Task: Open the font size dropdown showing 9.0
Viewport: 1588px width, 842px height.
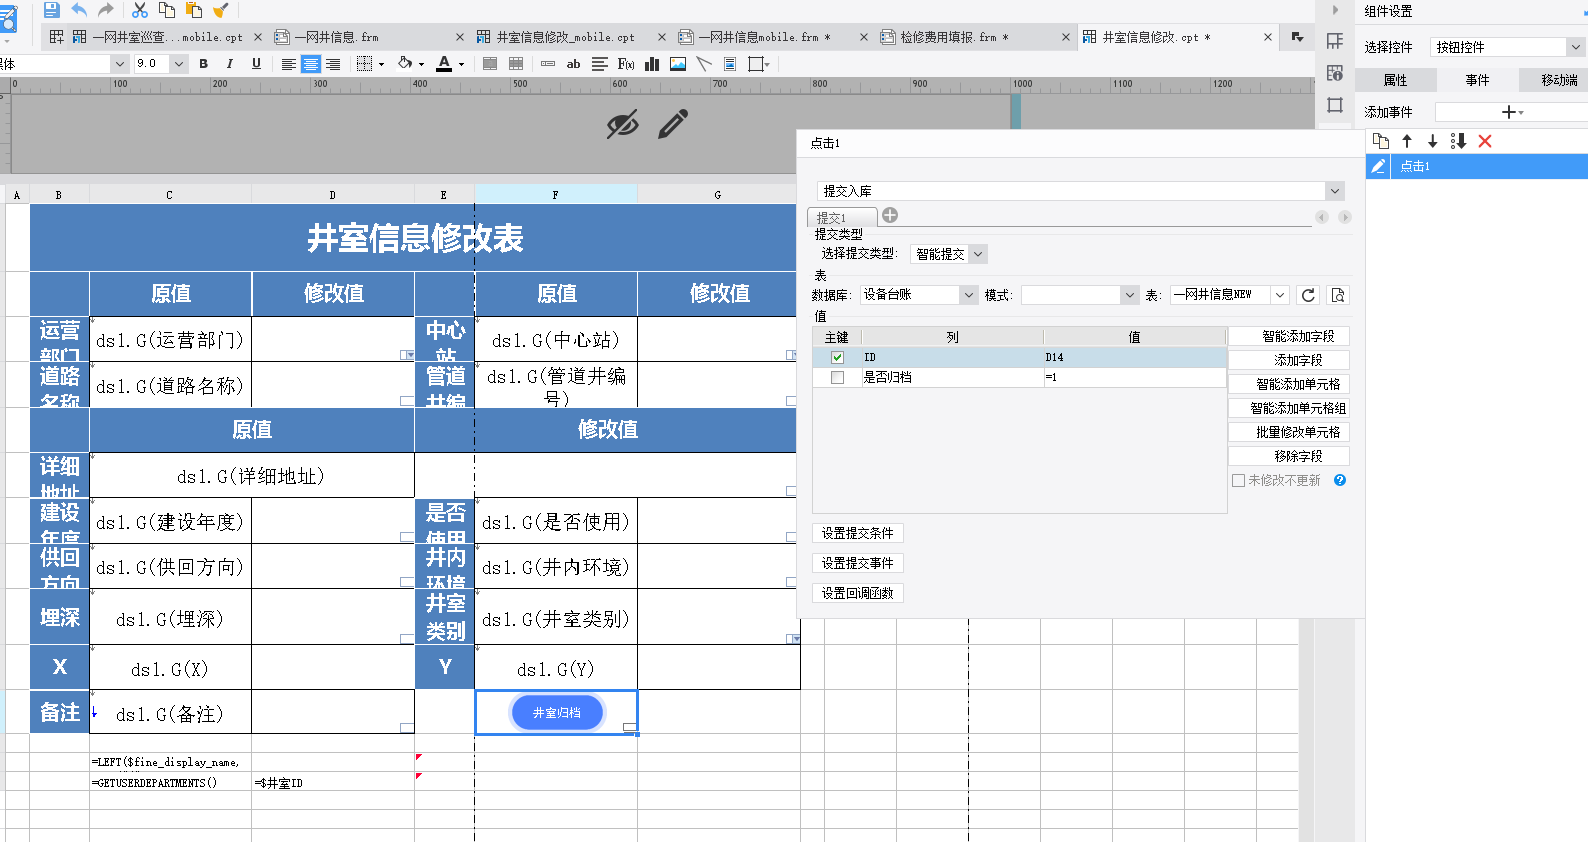Action: [x=178, y=64]
